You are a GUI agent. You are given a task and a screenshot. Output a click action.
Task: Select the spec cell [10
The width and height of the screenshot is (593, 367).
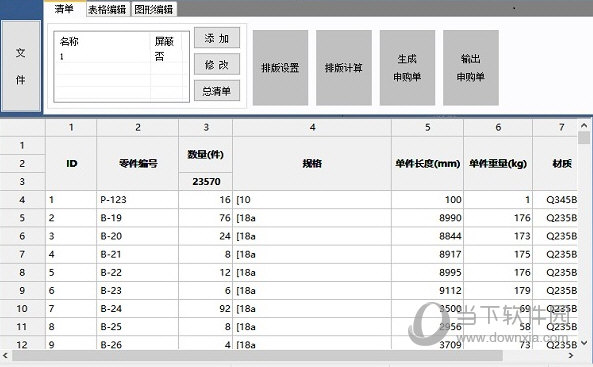[x=312, y=200]
